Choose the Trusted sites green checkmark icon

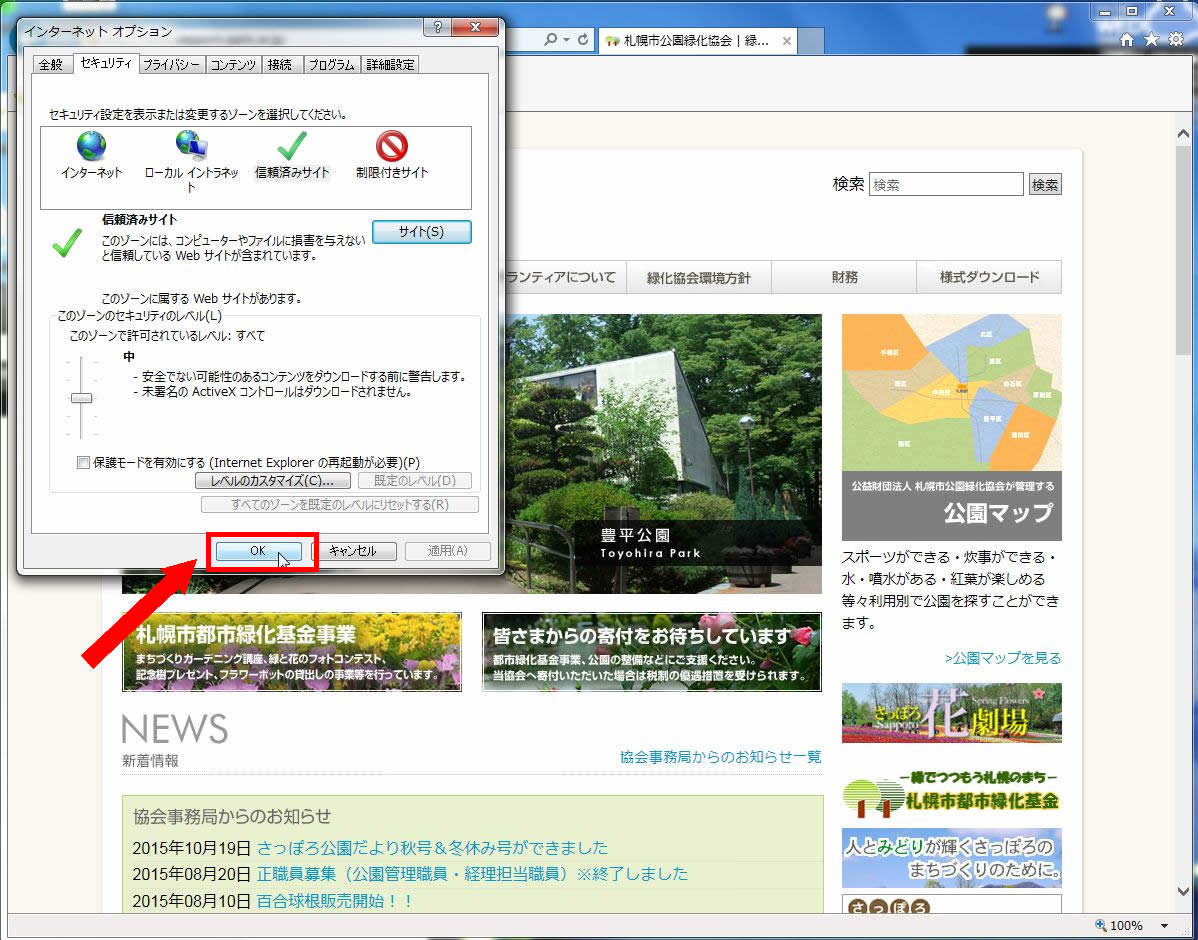[x=291, y=147]
